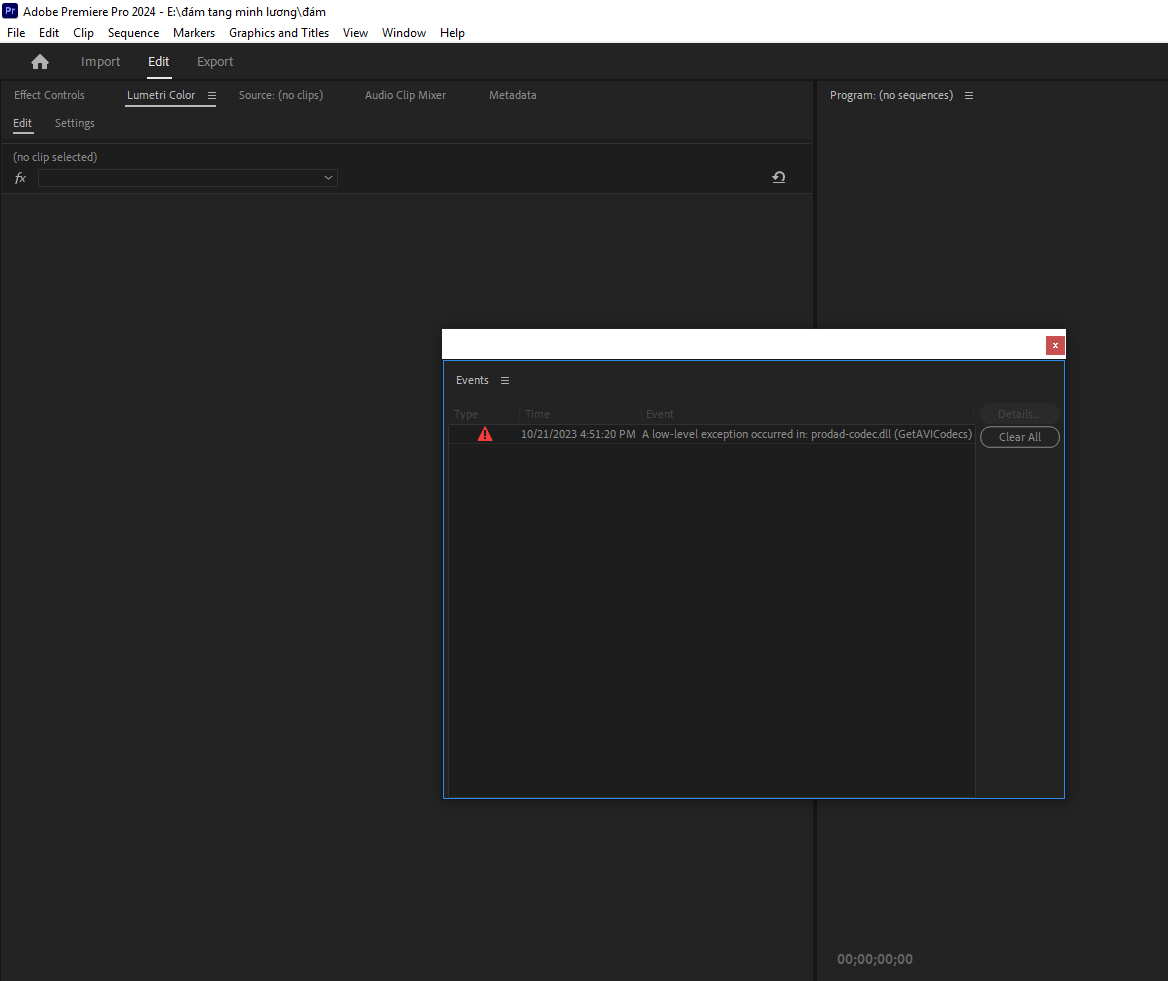The image size is (1168, 981).
Task: Open the Events panel hamburger menu
Action: tap(505, 380)
